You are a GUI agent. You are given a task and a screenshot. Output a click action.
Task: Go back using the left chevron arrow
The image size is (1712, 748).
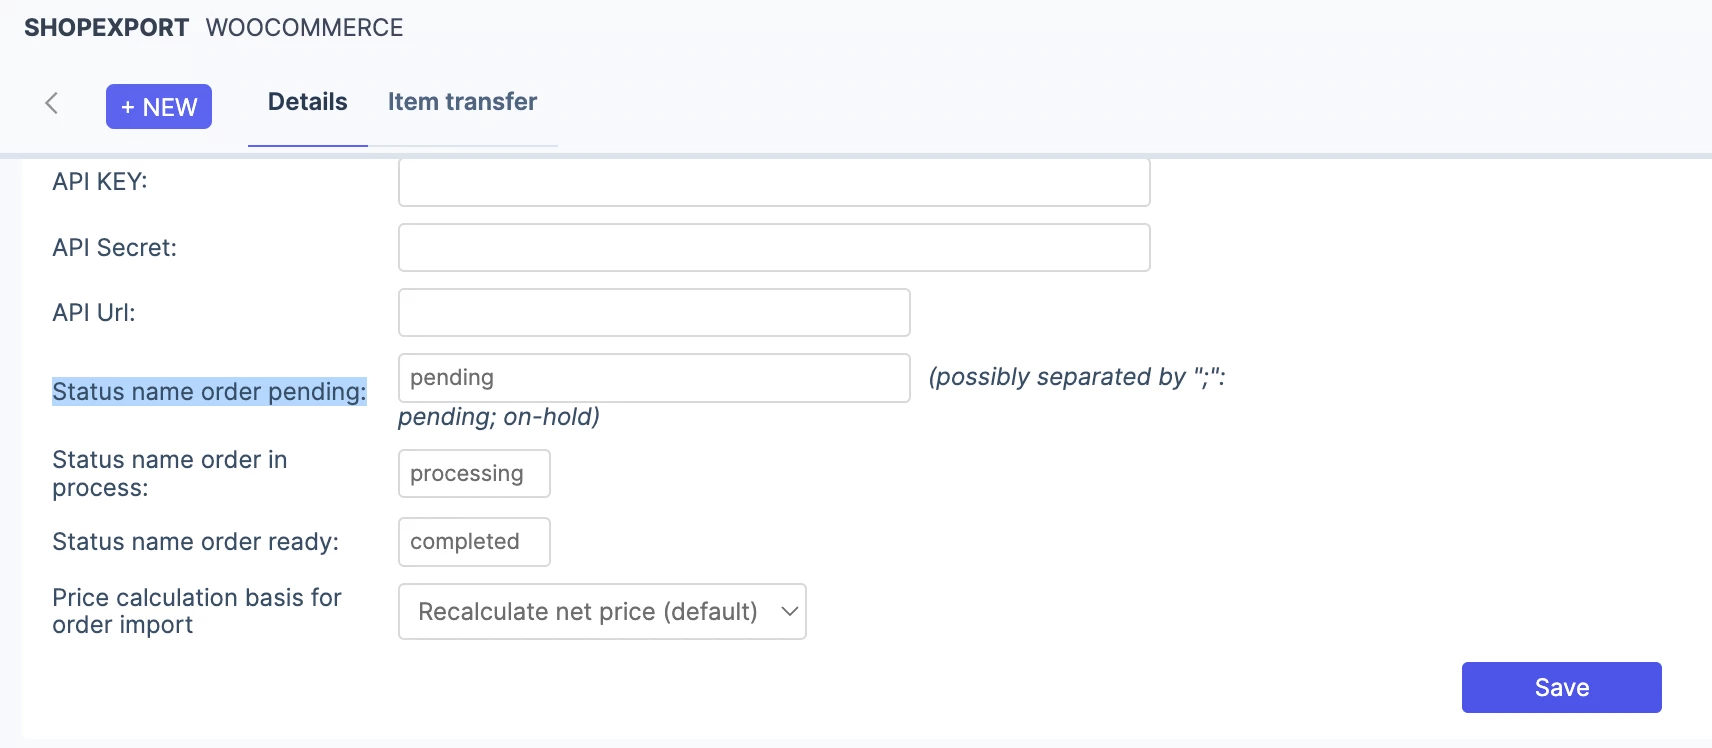tap(52, 103)
